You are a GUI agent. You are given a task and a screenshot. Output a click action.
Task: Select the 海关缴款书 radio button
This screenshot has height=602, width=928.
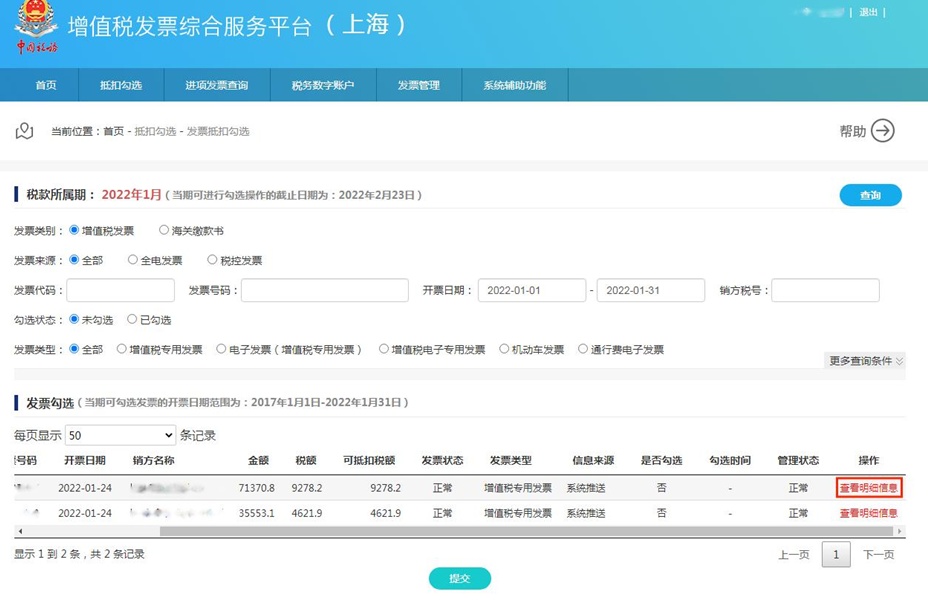[x=165, y=230]
